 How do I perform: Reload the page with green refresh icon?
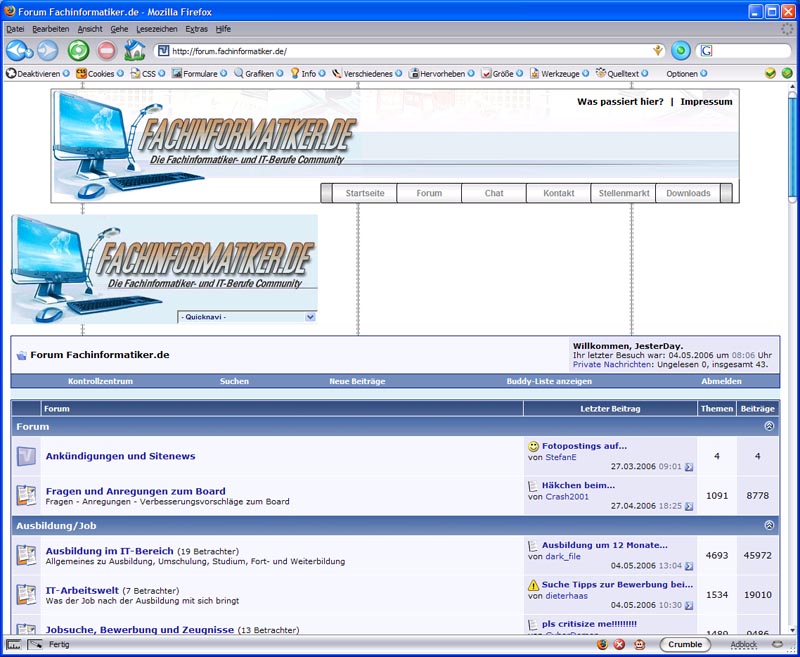pos(79,50)
